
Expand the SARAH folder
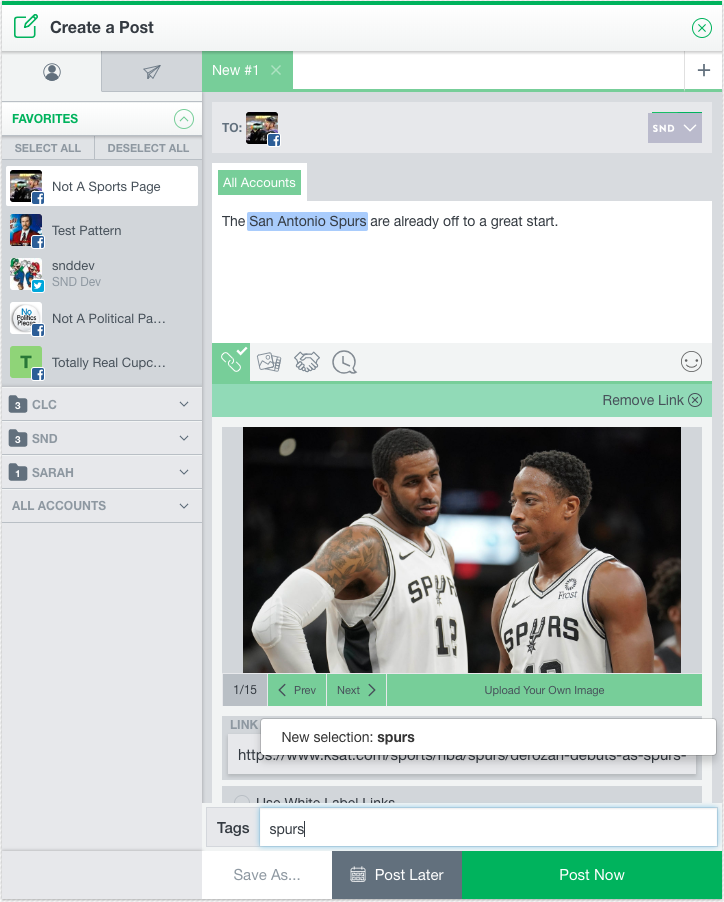[102, 472]
